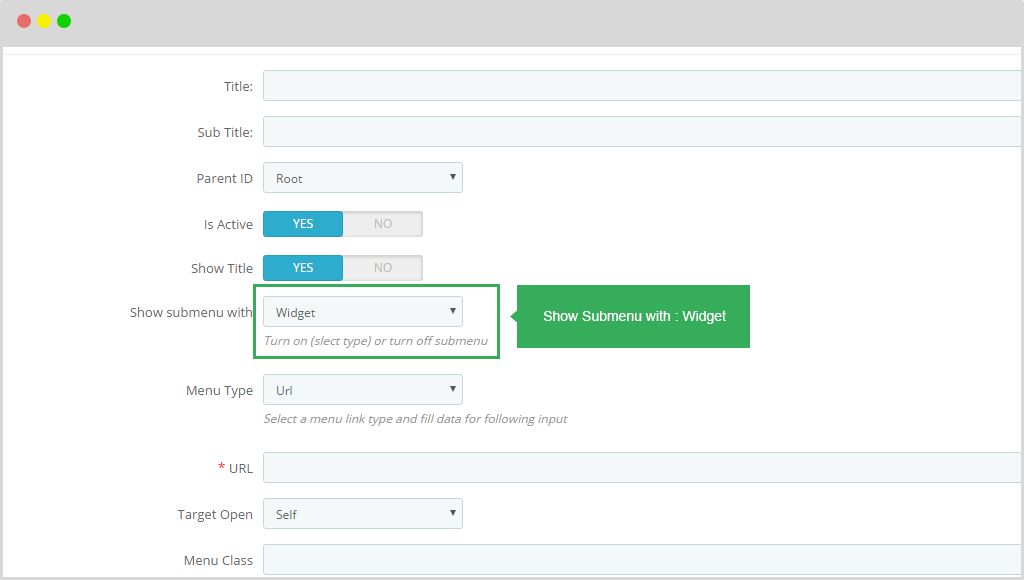Set Show Title to YES
Image resolution: width=1024 pixels, height=580 pixels.
point(303,268)
